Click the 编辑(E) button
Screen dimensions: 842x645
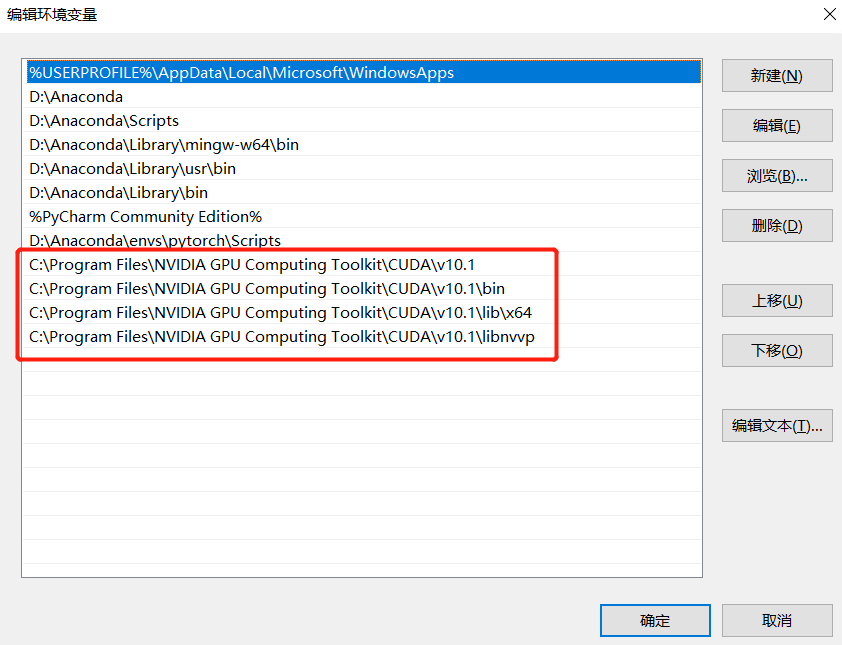coord(777,126)
